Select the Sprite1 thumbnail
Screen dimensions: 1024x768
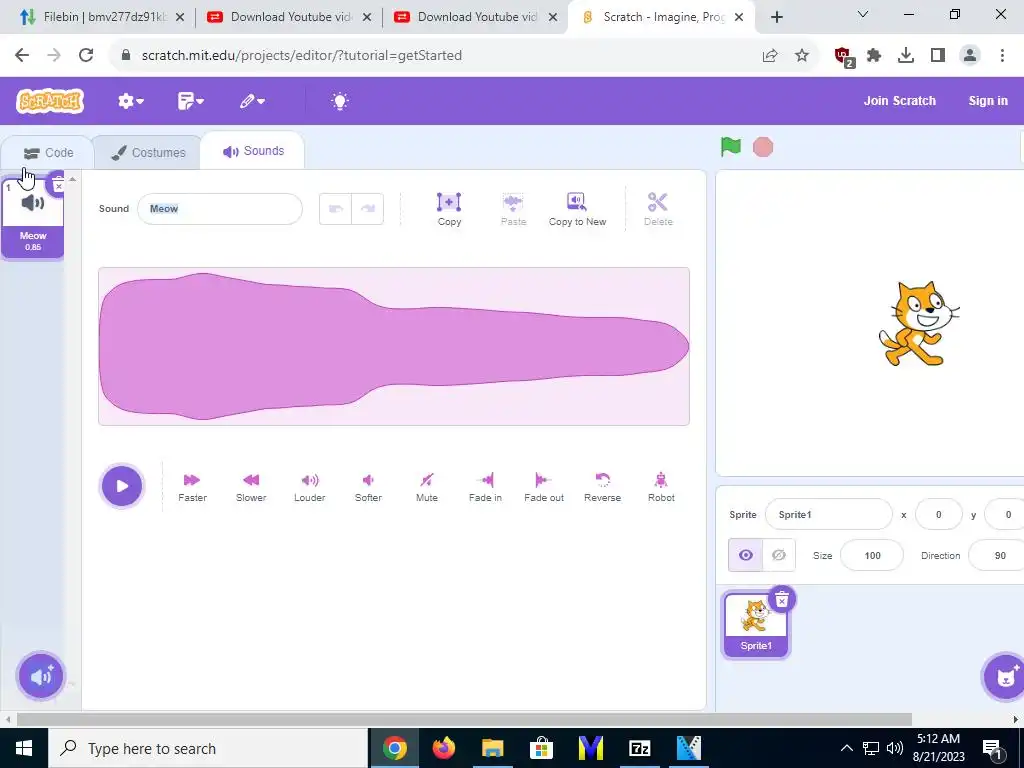(x=756, y=625)
